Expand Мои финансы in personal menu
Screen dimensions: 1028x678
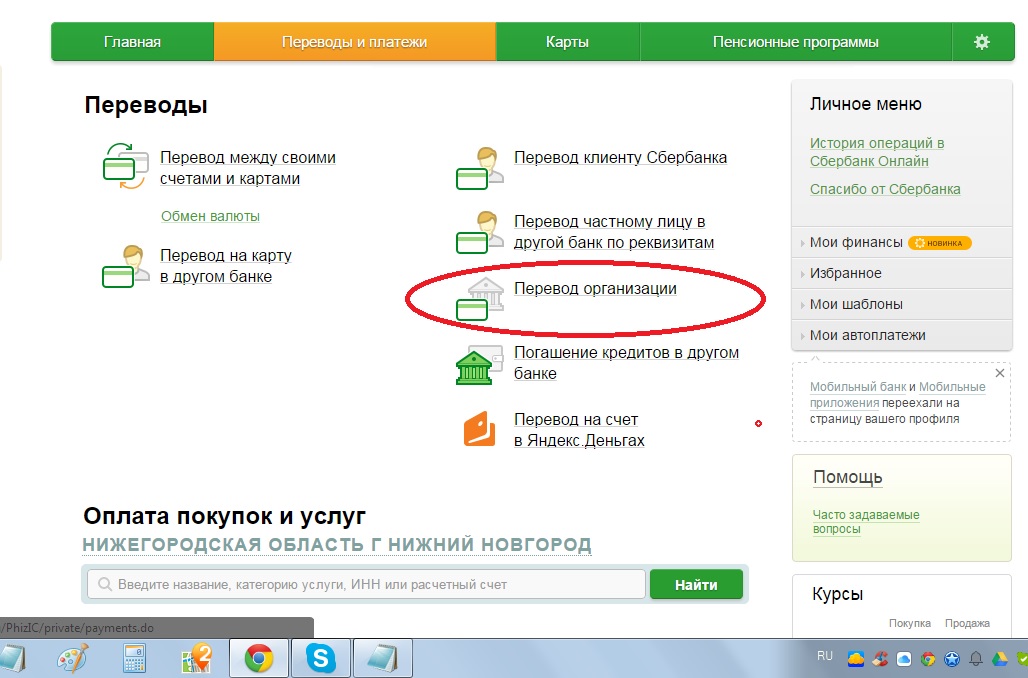(x=856, y=243)
